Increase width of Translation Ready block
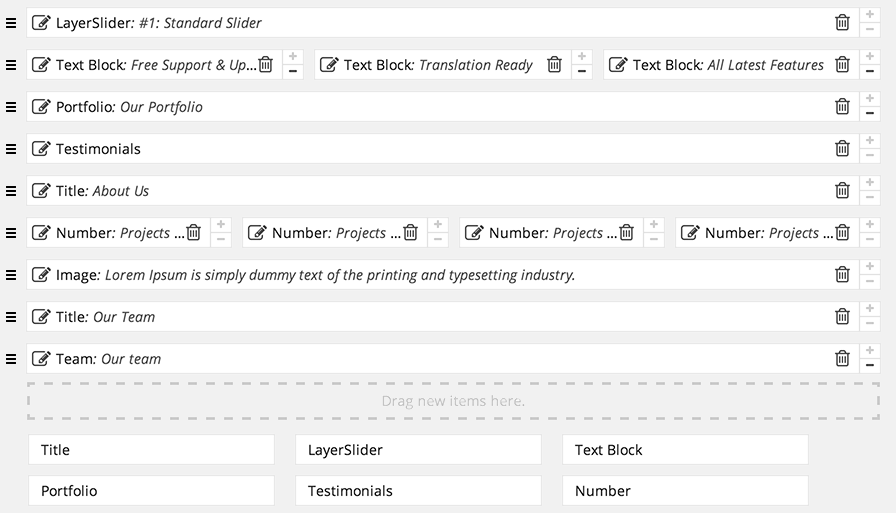This screenshot has width=896, height=513. pyautogui.click(x=582, y=57)
